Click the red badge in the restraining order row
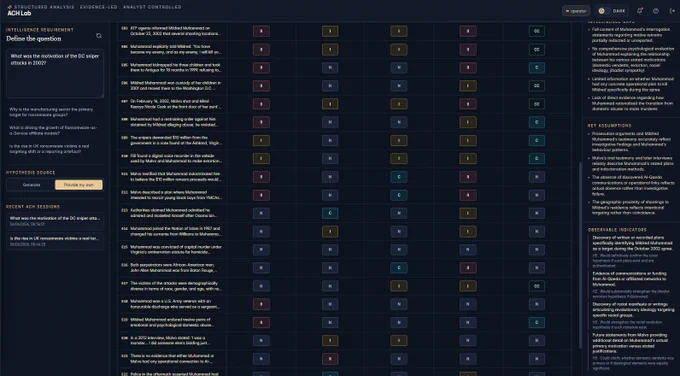This screenshot has height=376, width=680. pyautogui.click(x=261, y=122)
